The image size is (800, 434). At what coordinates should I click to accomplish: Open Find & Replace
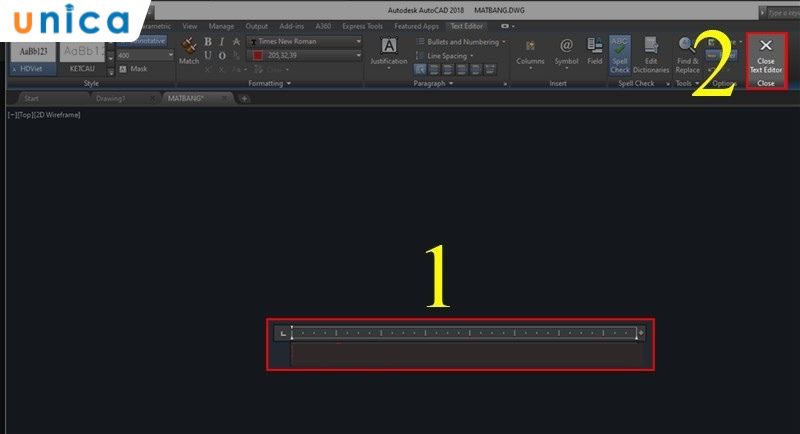(x=687, y=55)
